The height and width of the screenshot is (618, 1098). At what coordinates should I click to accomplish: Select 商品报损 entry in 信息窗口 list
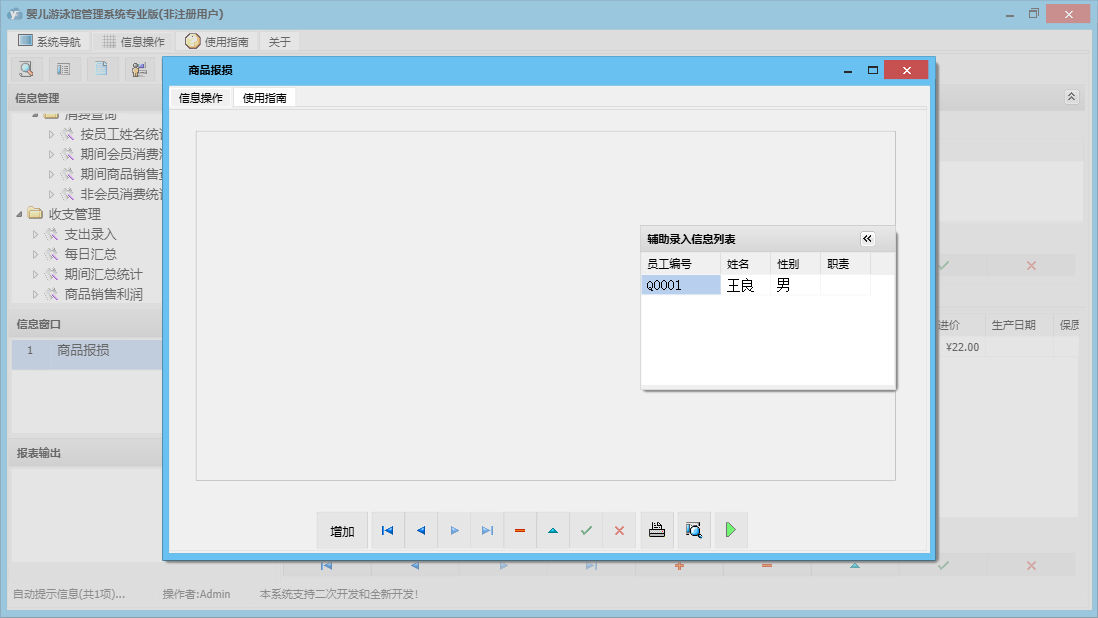pos(83,350)
